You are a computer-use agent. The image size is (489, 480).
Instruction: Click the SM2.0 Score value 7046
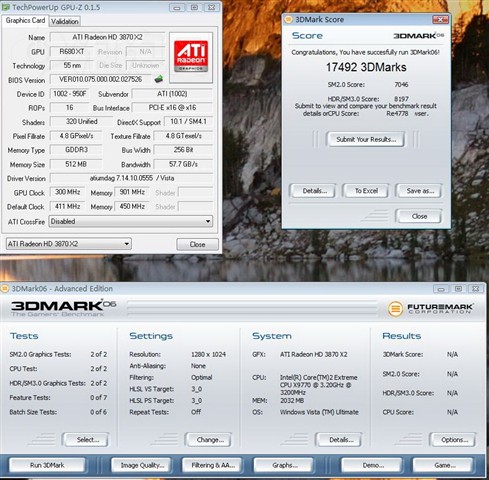[x=401, y=85]
